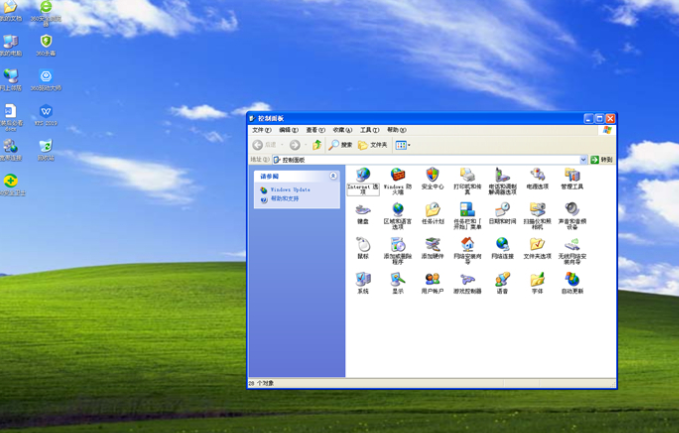Open the 工具(T) menu
Viewport: 679px width, 433px height.
(x=369, y=130)
